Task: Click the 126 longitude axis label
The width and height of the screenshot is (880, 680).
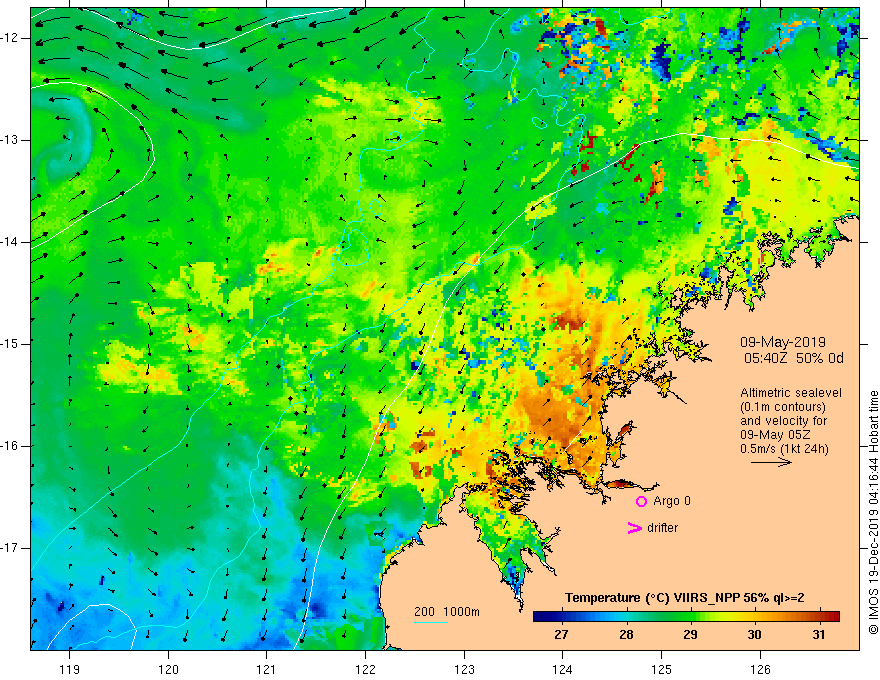Action: pyautogui.click(x=760, y=669)
